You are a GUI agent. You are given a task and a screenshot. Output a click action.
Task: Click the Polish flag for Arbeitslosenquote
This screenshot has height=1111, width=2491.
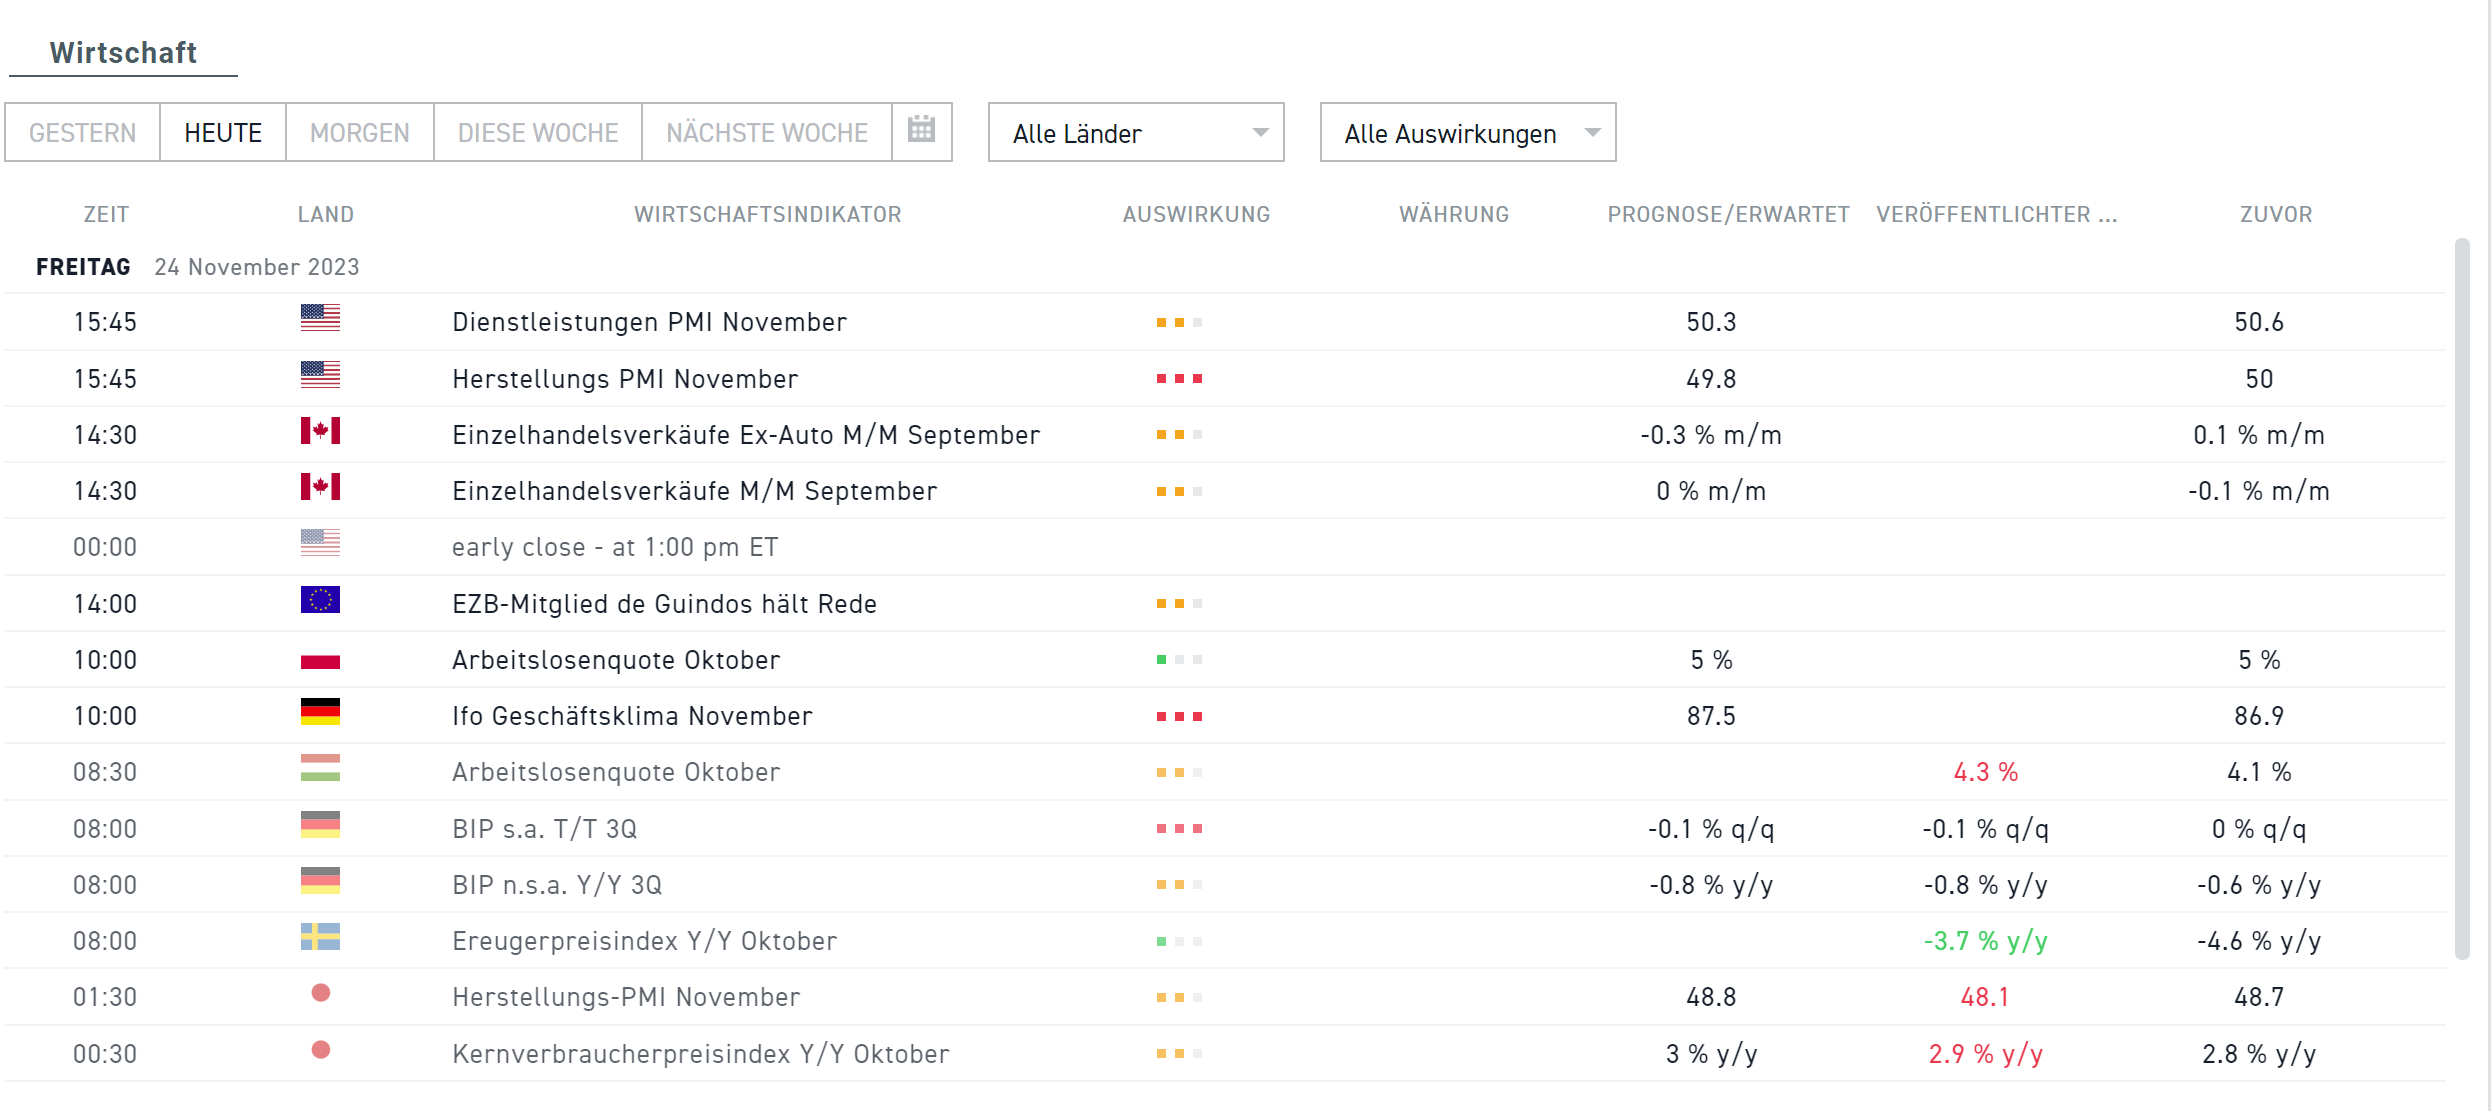[x=320, y=657]
